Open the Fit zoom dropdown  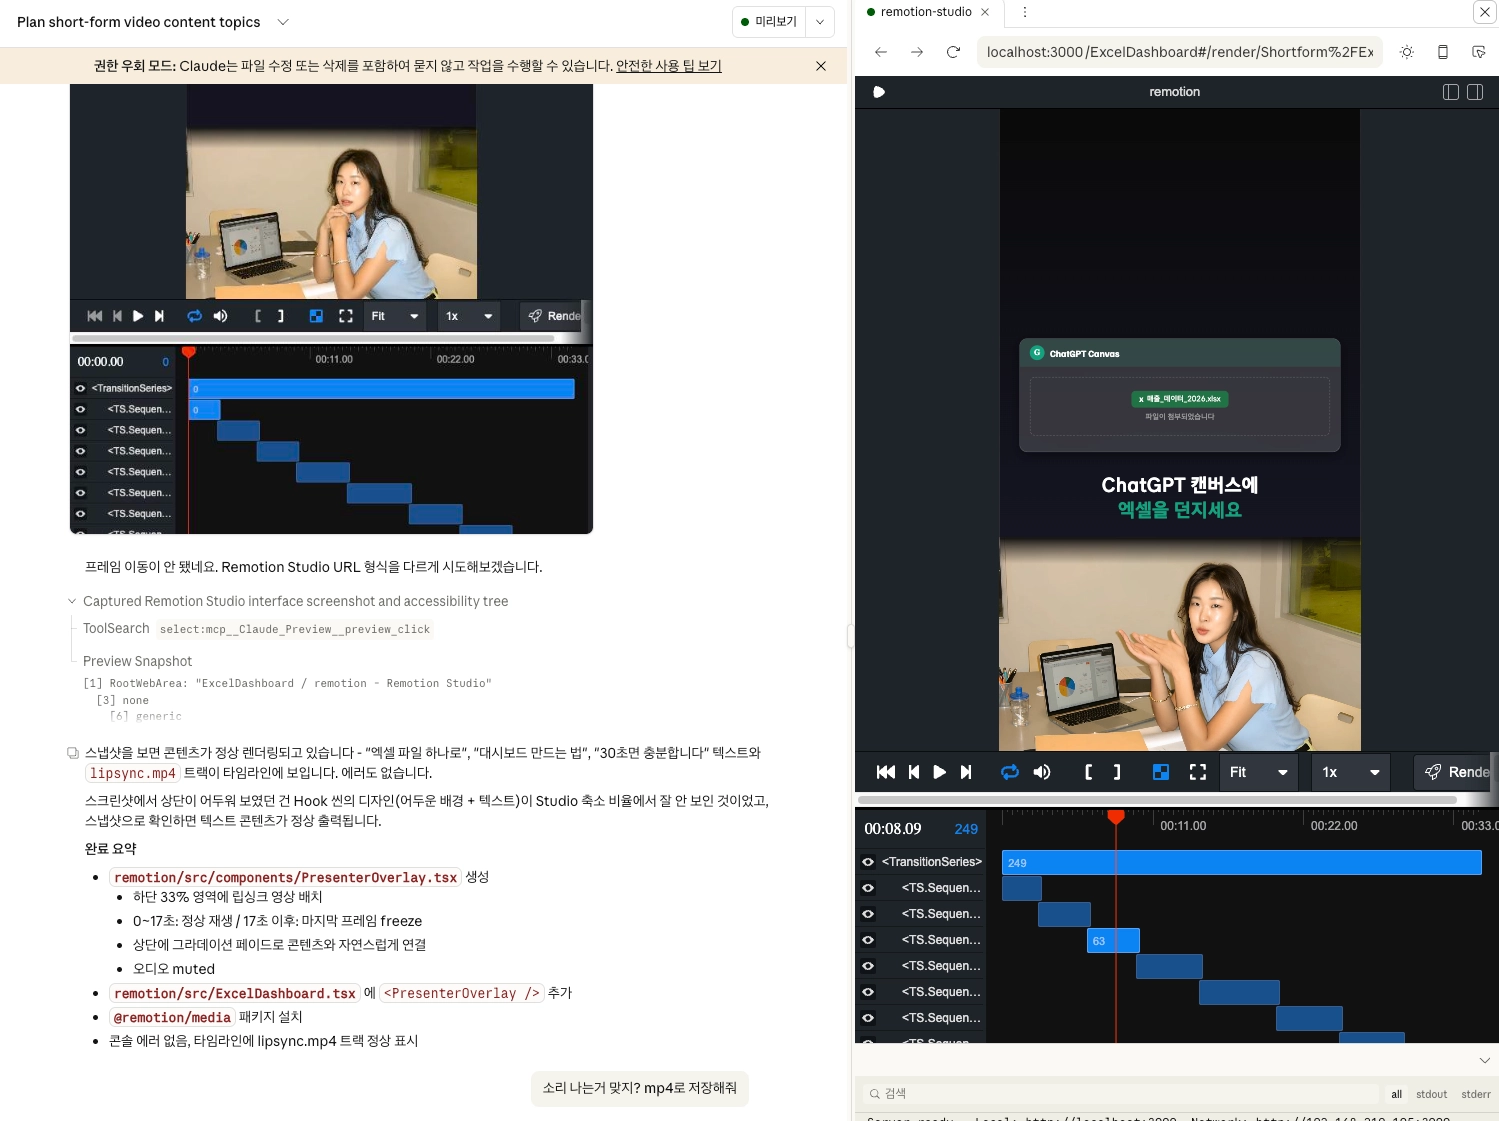pyautogui.click(x=1258, y=772)
